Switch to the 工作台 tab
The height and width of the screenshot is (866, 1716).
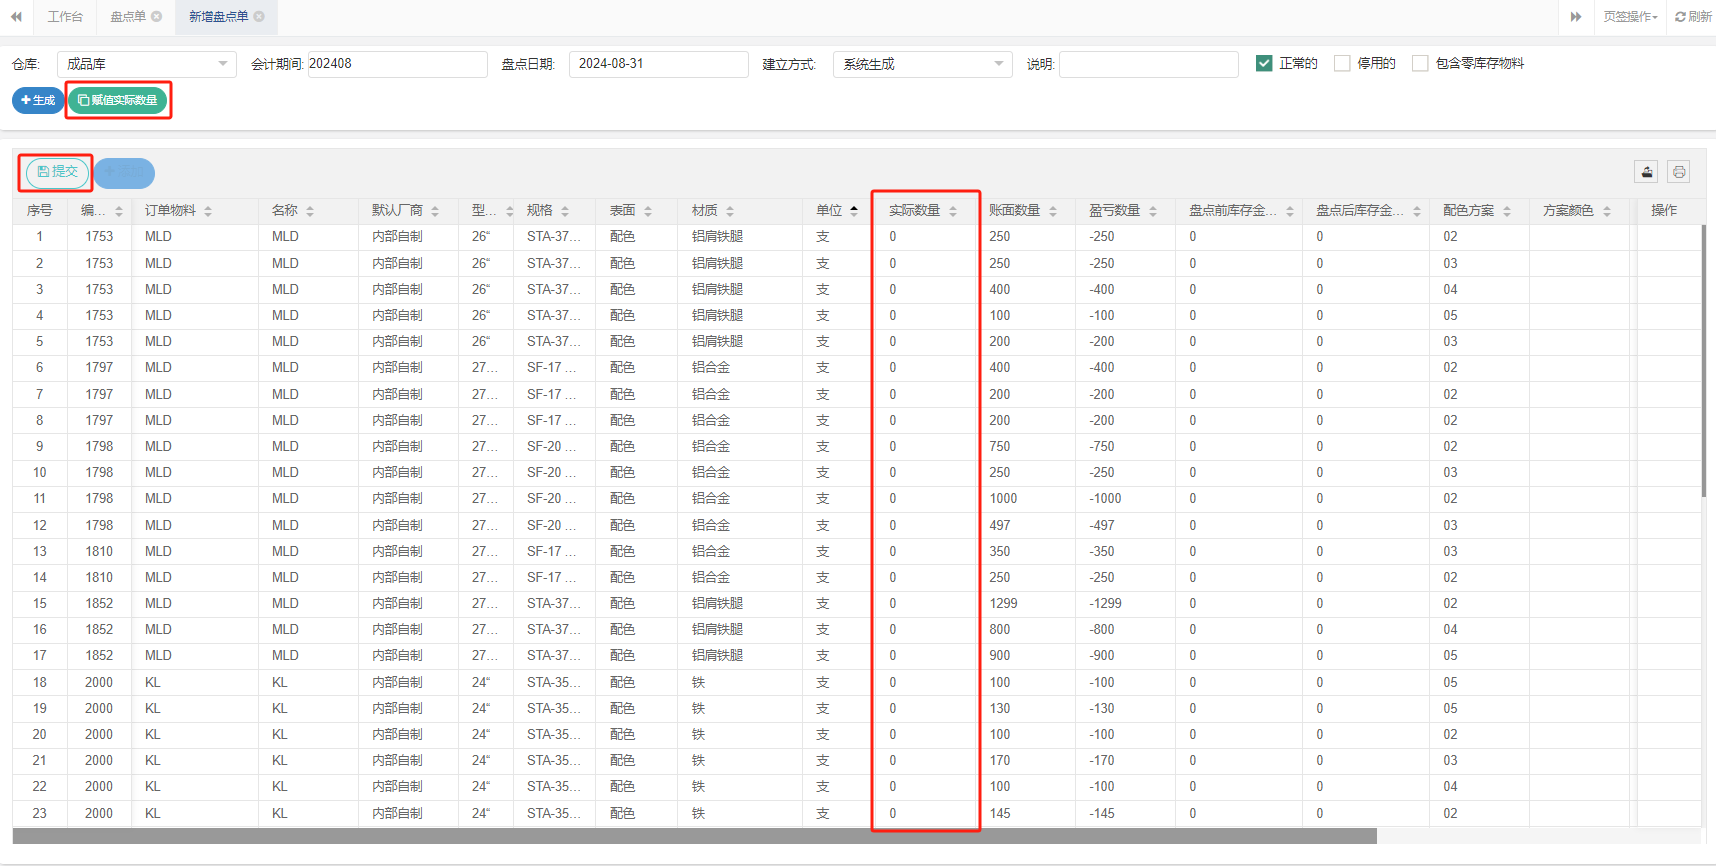tap(65, 17)
